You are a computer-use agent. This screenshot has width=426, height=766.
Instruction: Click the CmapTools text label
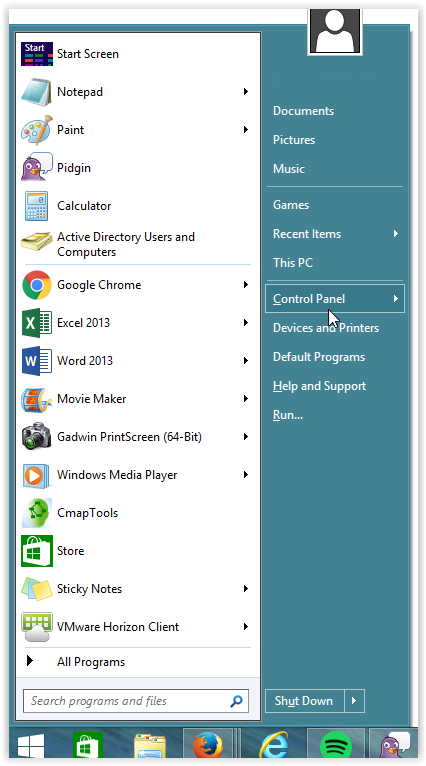(x=87, y=513)
